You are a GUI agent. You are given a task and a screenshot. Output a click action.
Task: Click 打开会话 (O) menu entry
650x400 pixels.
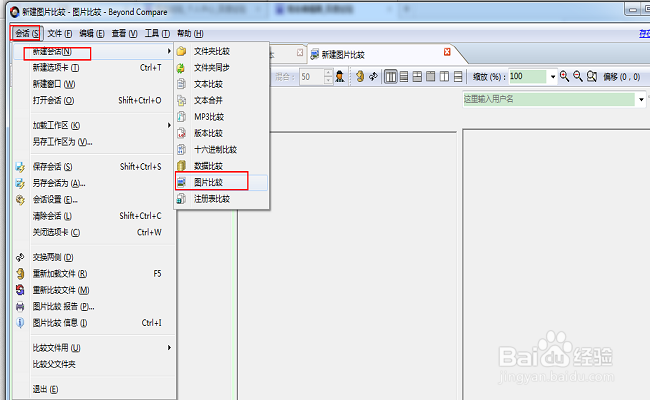(93, 100)
